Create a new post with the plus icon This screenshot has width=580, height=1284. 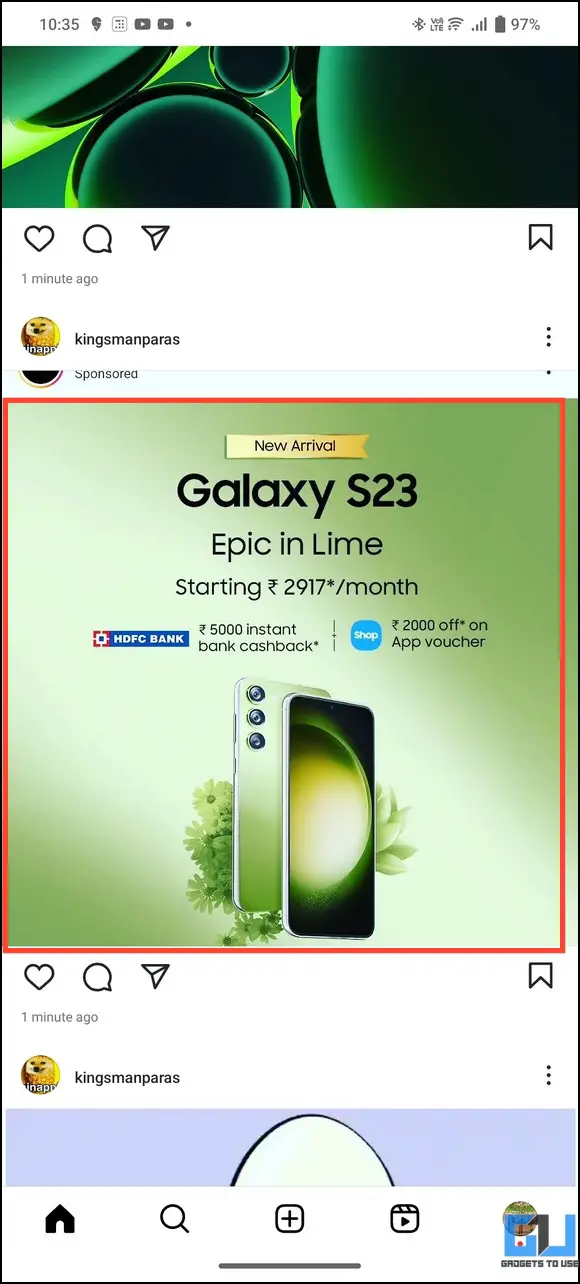pyautogui.click(x=290, y=1218)
